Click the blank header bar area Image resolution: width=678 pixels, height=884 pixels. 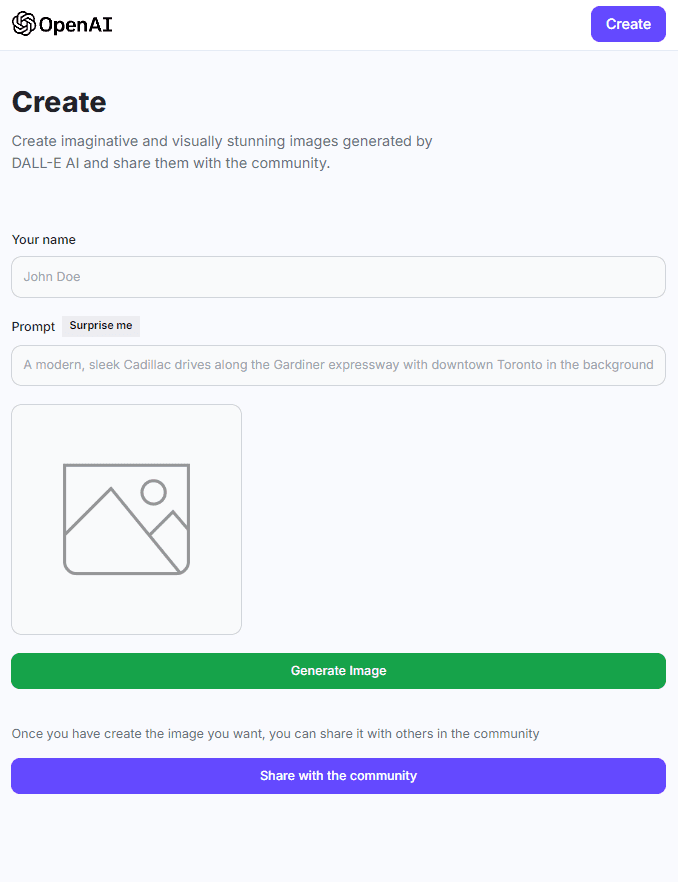349,25
